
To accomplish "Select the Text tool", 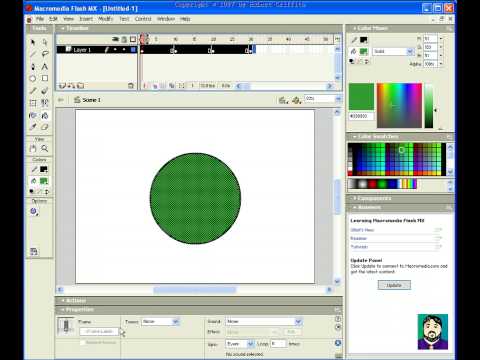I will point(45,66).
